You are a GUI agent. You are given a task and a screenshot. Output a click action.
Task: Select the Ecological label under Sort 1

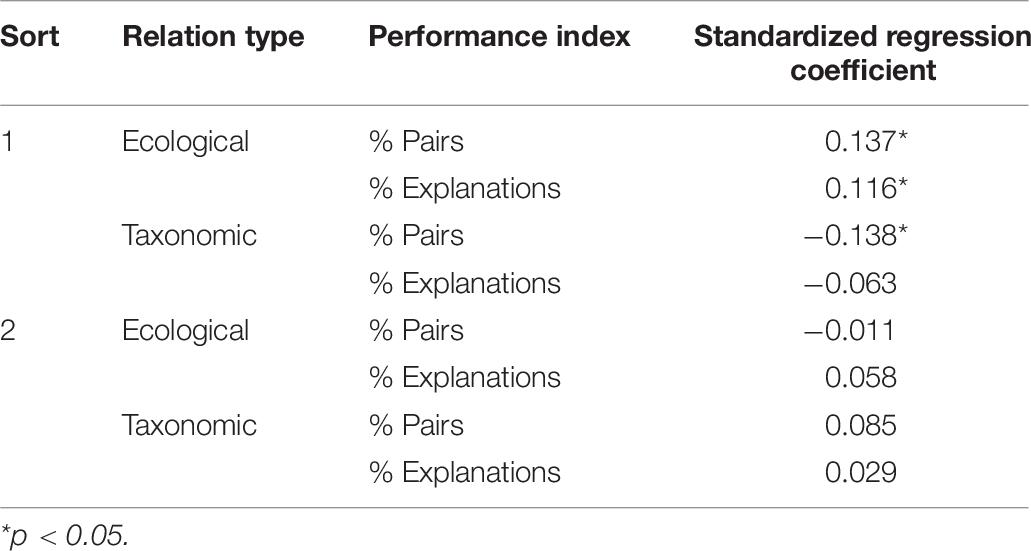tap(185, 143)
